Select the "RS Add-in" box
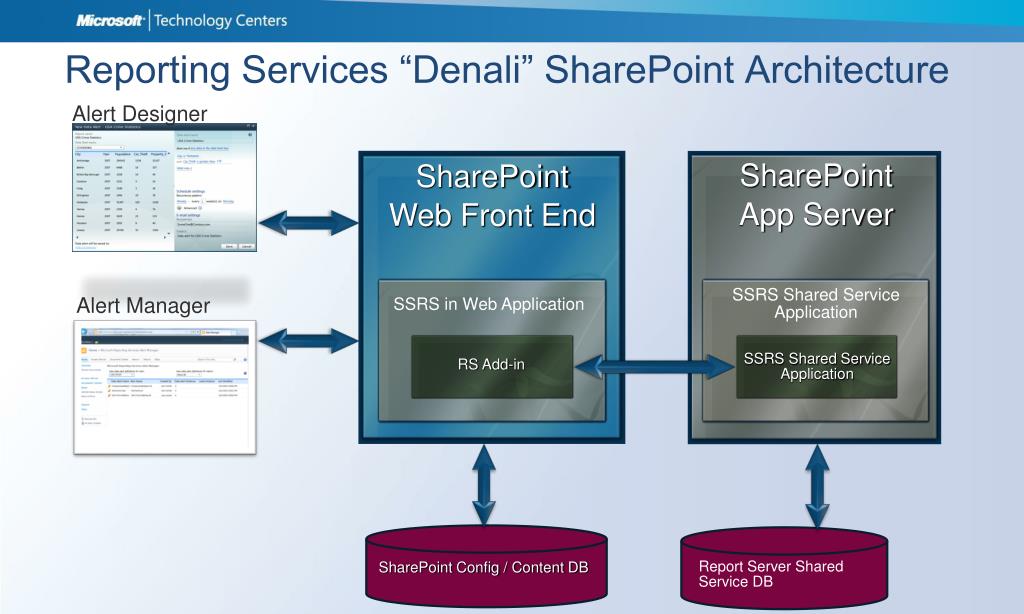Image resolution: width=1024 pixels, height=614 pixels. click(x=492, y=366)
